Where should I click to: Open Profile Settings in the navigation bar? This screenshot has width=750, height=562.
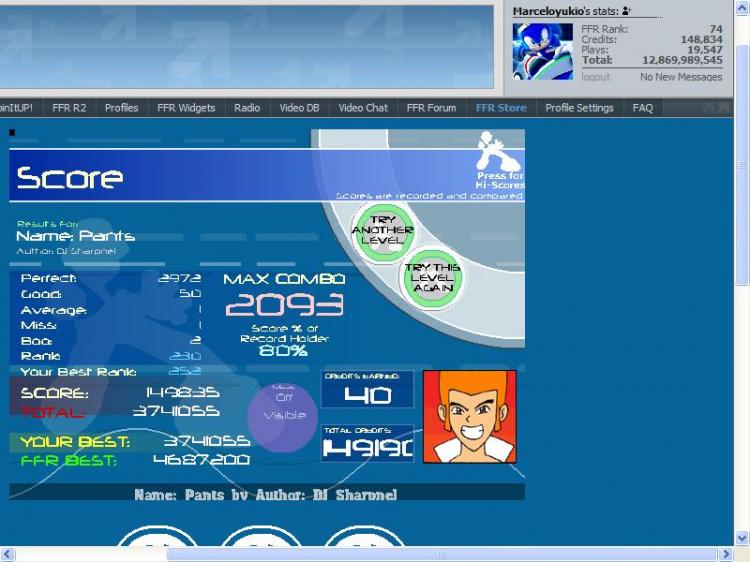579,108
